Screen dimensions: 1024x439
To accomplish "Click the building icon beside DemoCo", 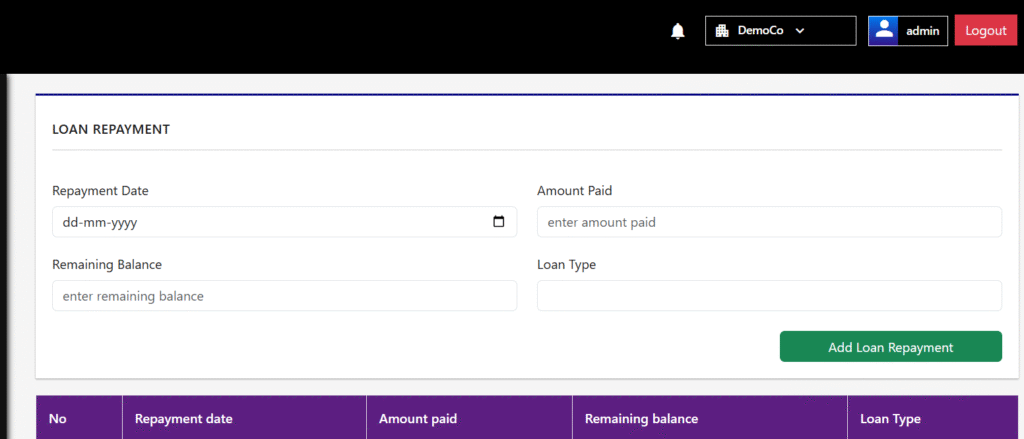I will click(x=722, y=31).
